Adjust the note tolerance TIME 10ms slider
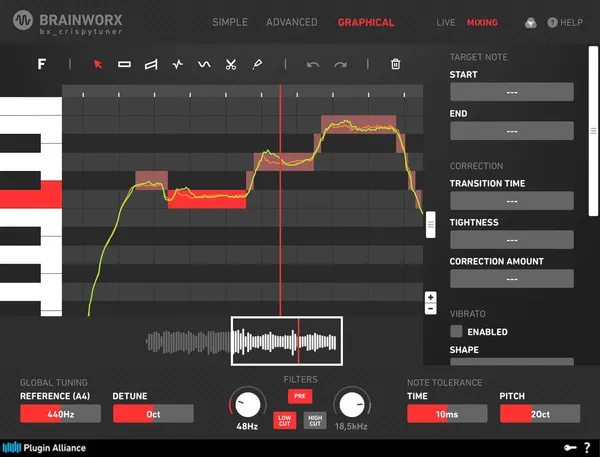This screenshot has width=600, height=457. [447, 414]
